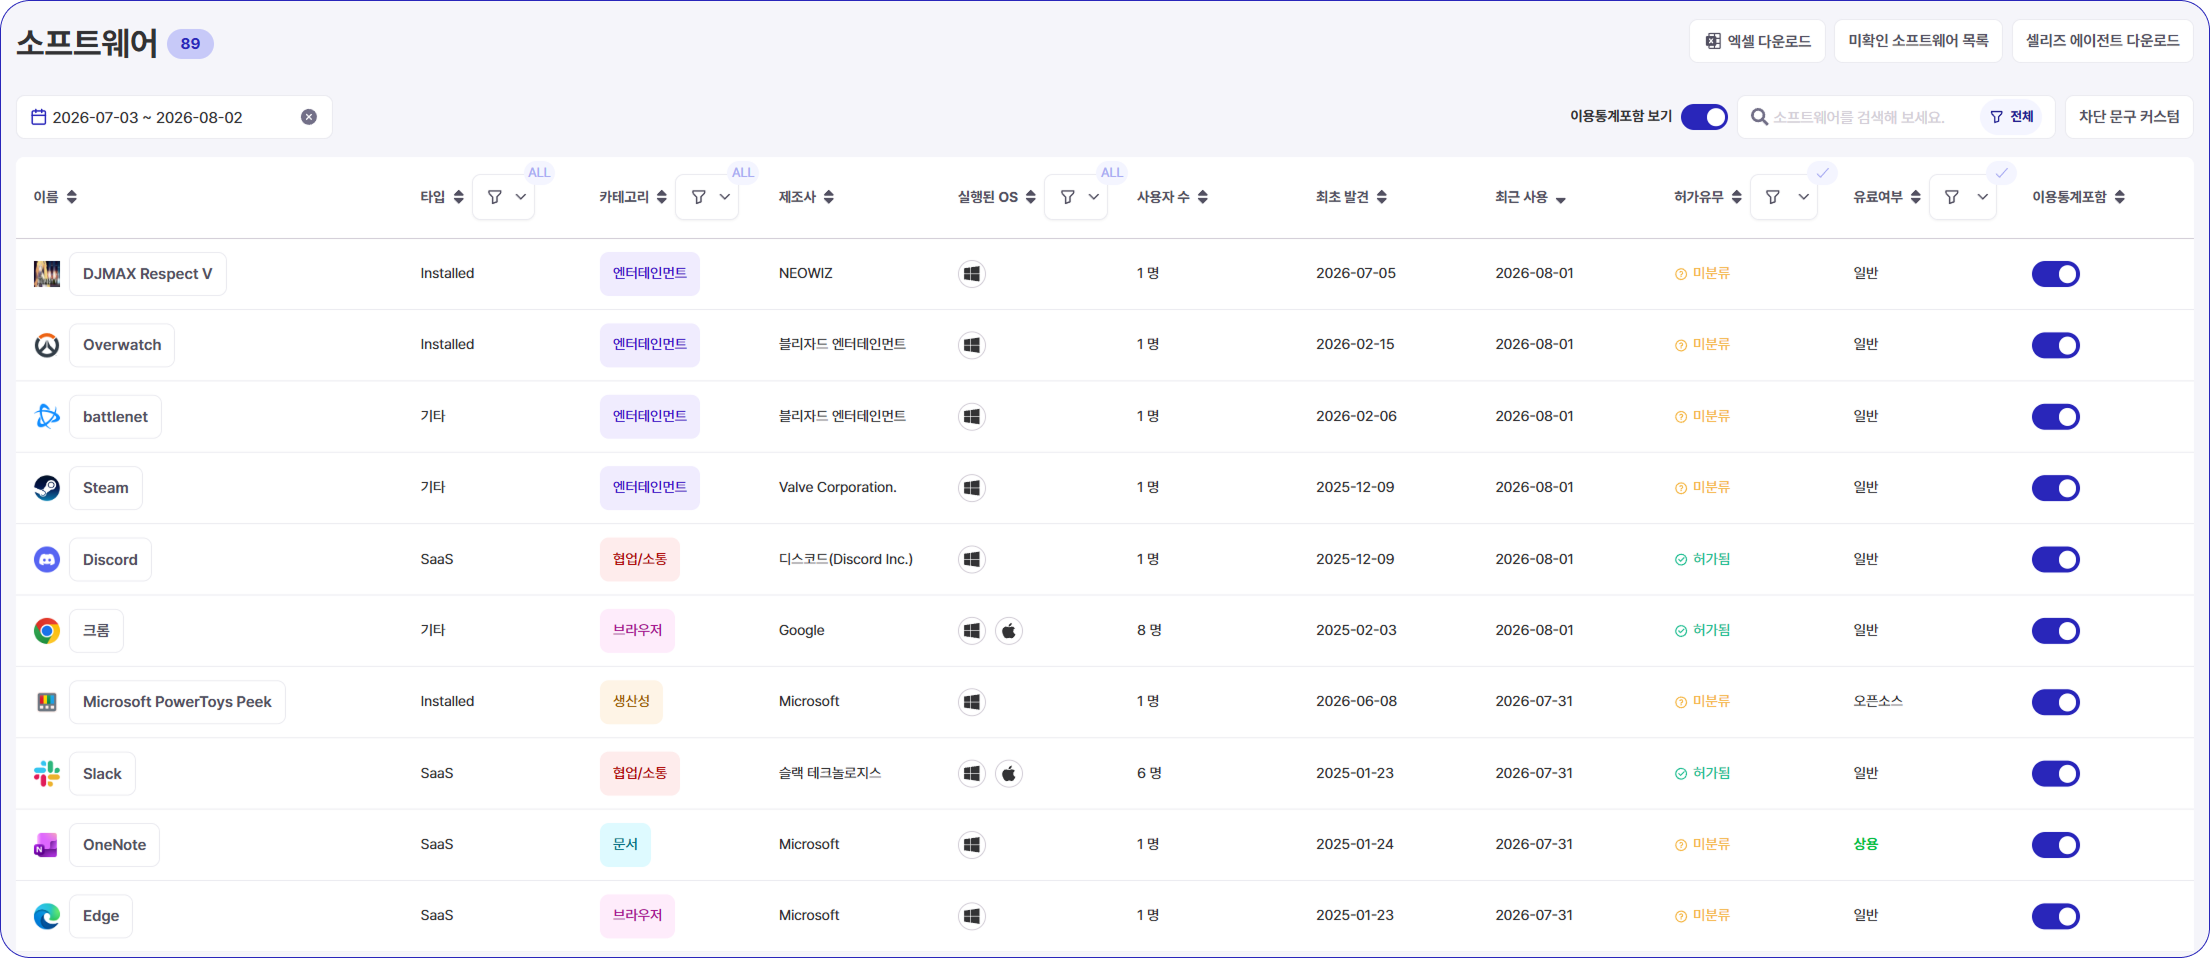This screenshot has height=958, width=2210.
Task: Click the calendar icon in date range field
Action: [39, 117]
